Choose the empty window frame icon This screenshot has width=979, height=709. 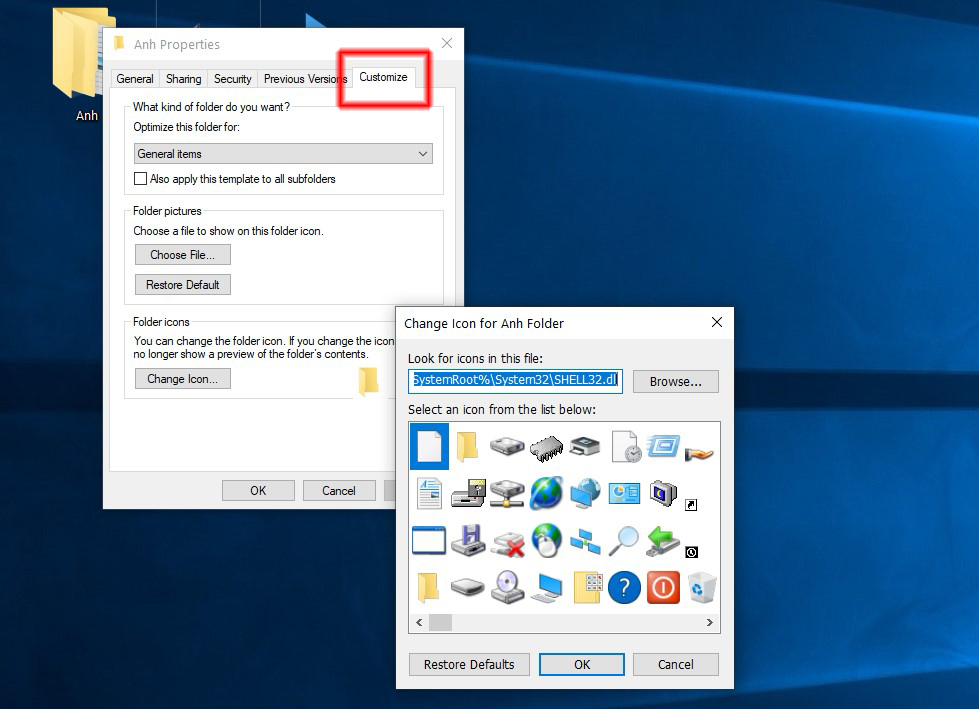(429, 540)
